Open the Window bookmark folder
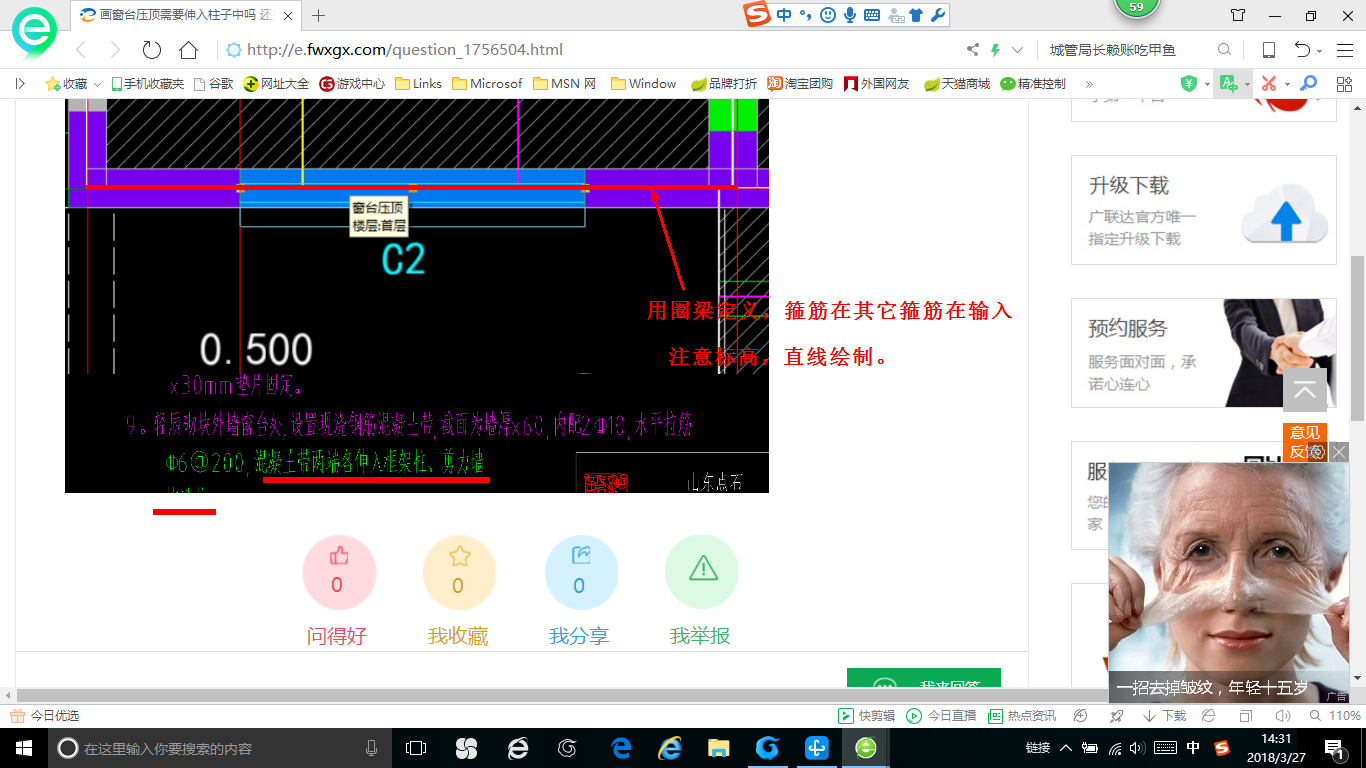1366x768 pixels. click(x=643, y=84)
